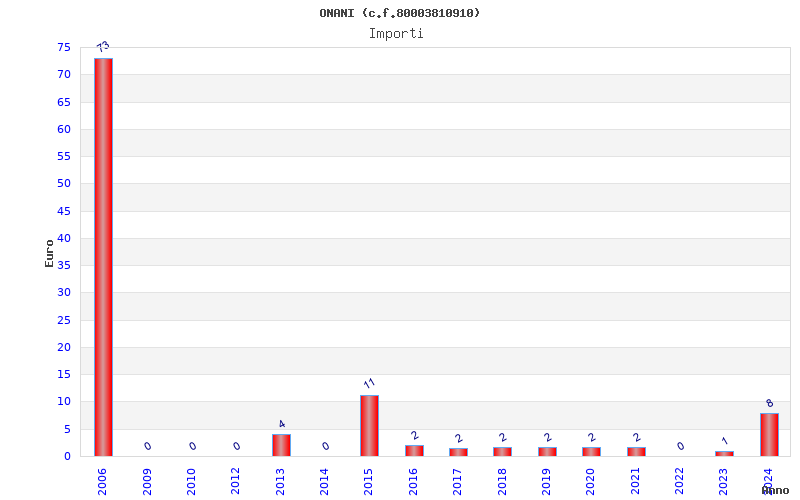
Task: Click the 2020 year label
Action: coord(590,482)
